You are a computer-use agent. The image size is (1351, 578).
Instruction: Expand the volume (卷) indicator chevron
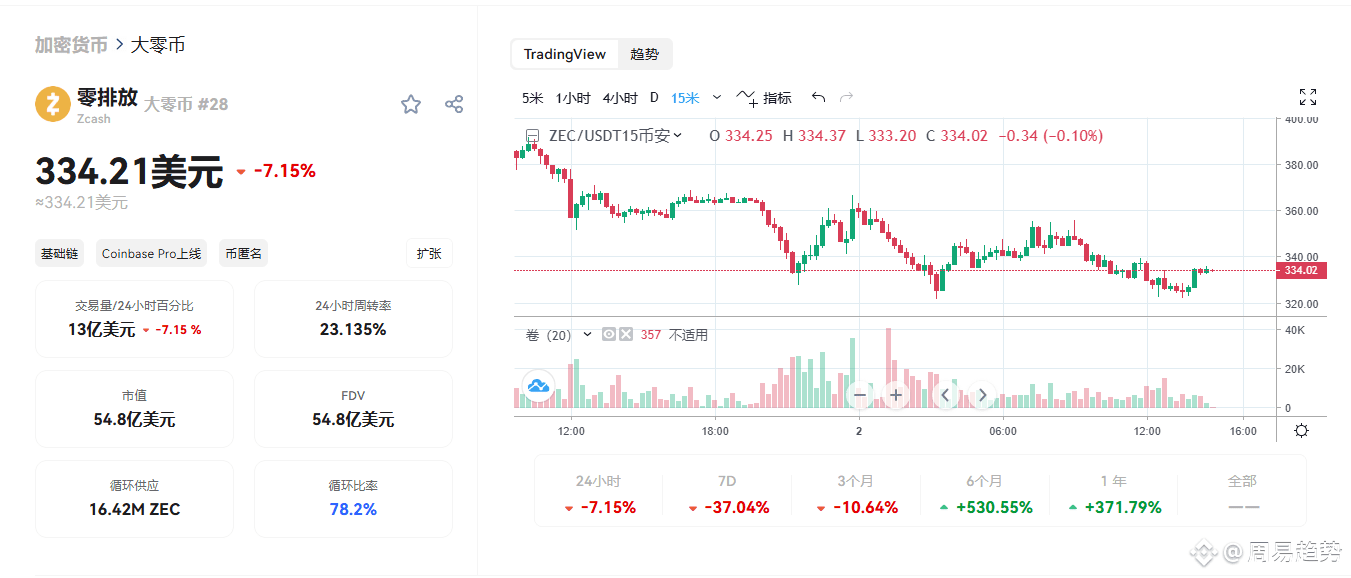point(587,335)
